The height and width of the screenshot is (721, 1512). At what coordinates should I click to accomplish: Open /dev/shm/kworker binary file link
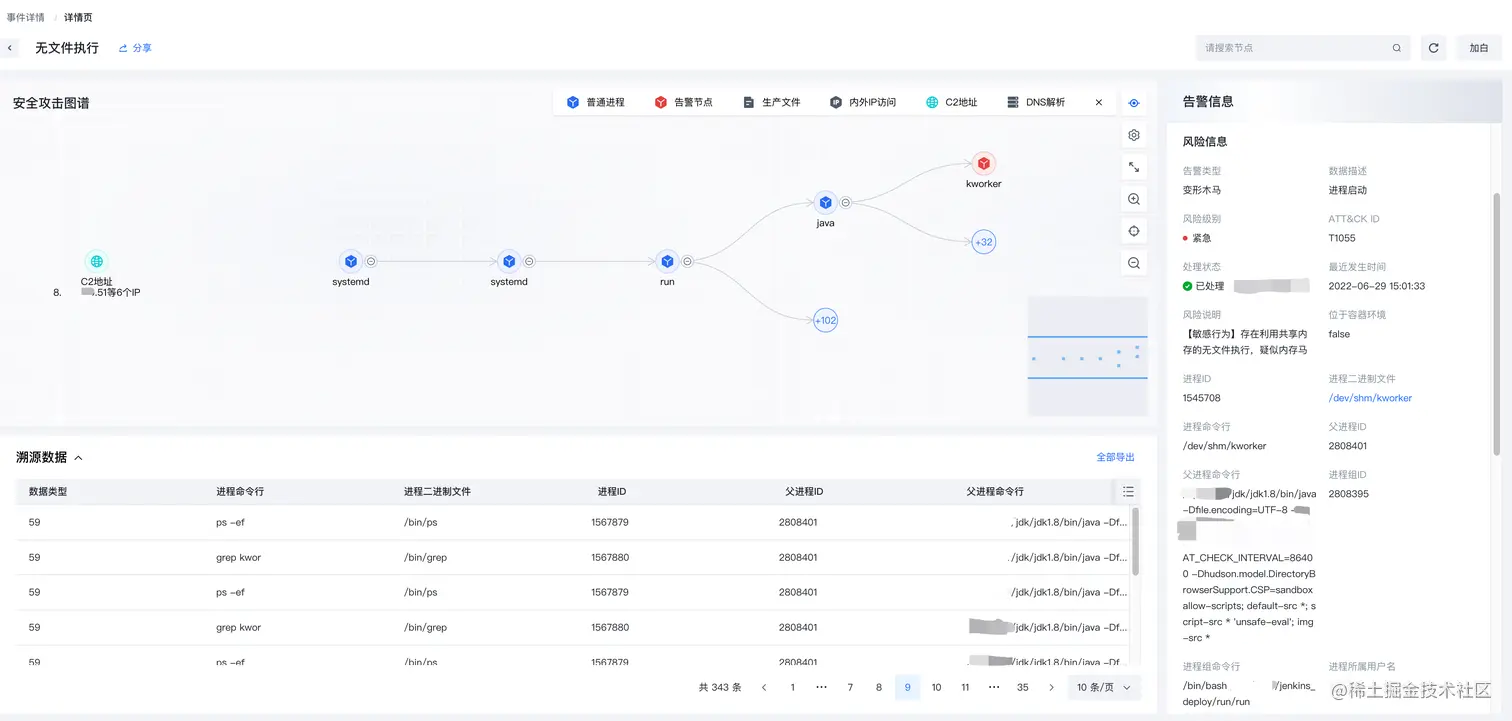[x=1370, y=398]
